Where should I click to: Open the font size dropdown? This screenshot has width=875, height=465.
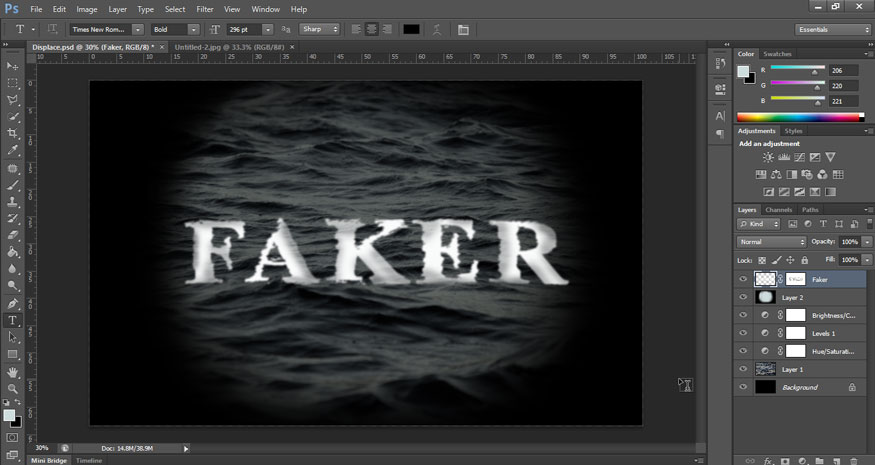(x=267, y=30)
